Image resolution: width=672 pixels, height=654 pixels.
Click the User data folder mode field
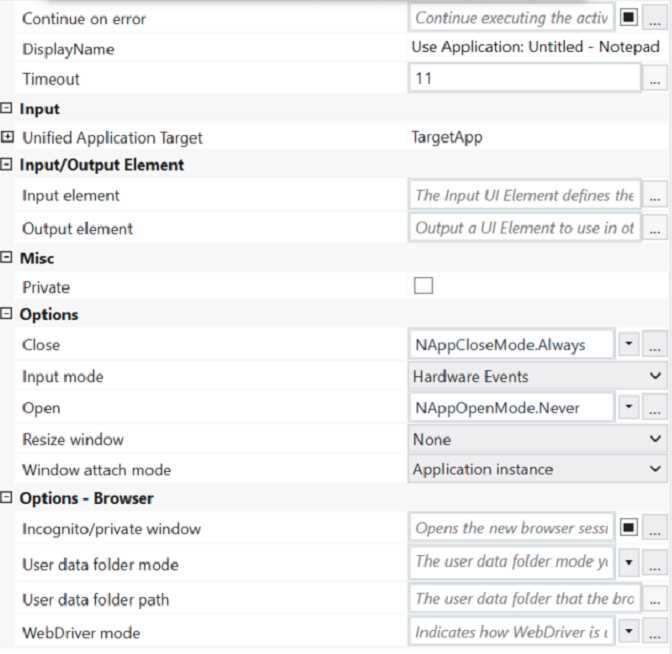(x=512, y=562)
